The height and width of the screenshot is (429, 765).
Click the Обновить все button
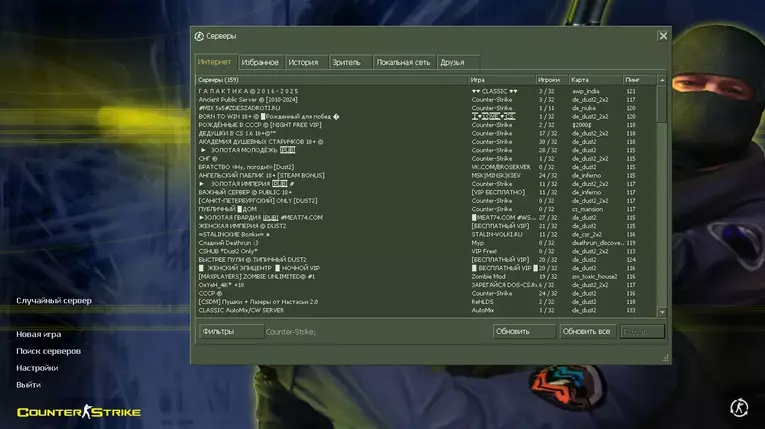pos(588,331)
